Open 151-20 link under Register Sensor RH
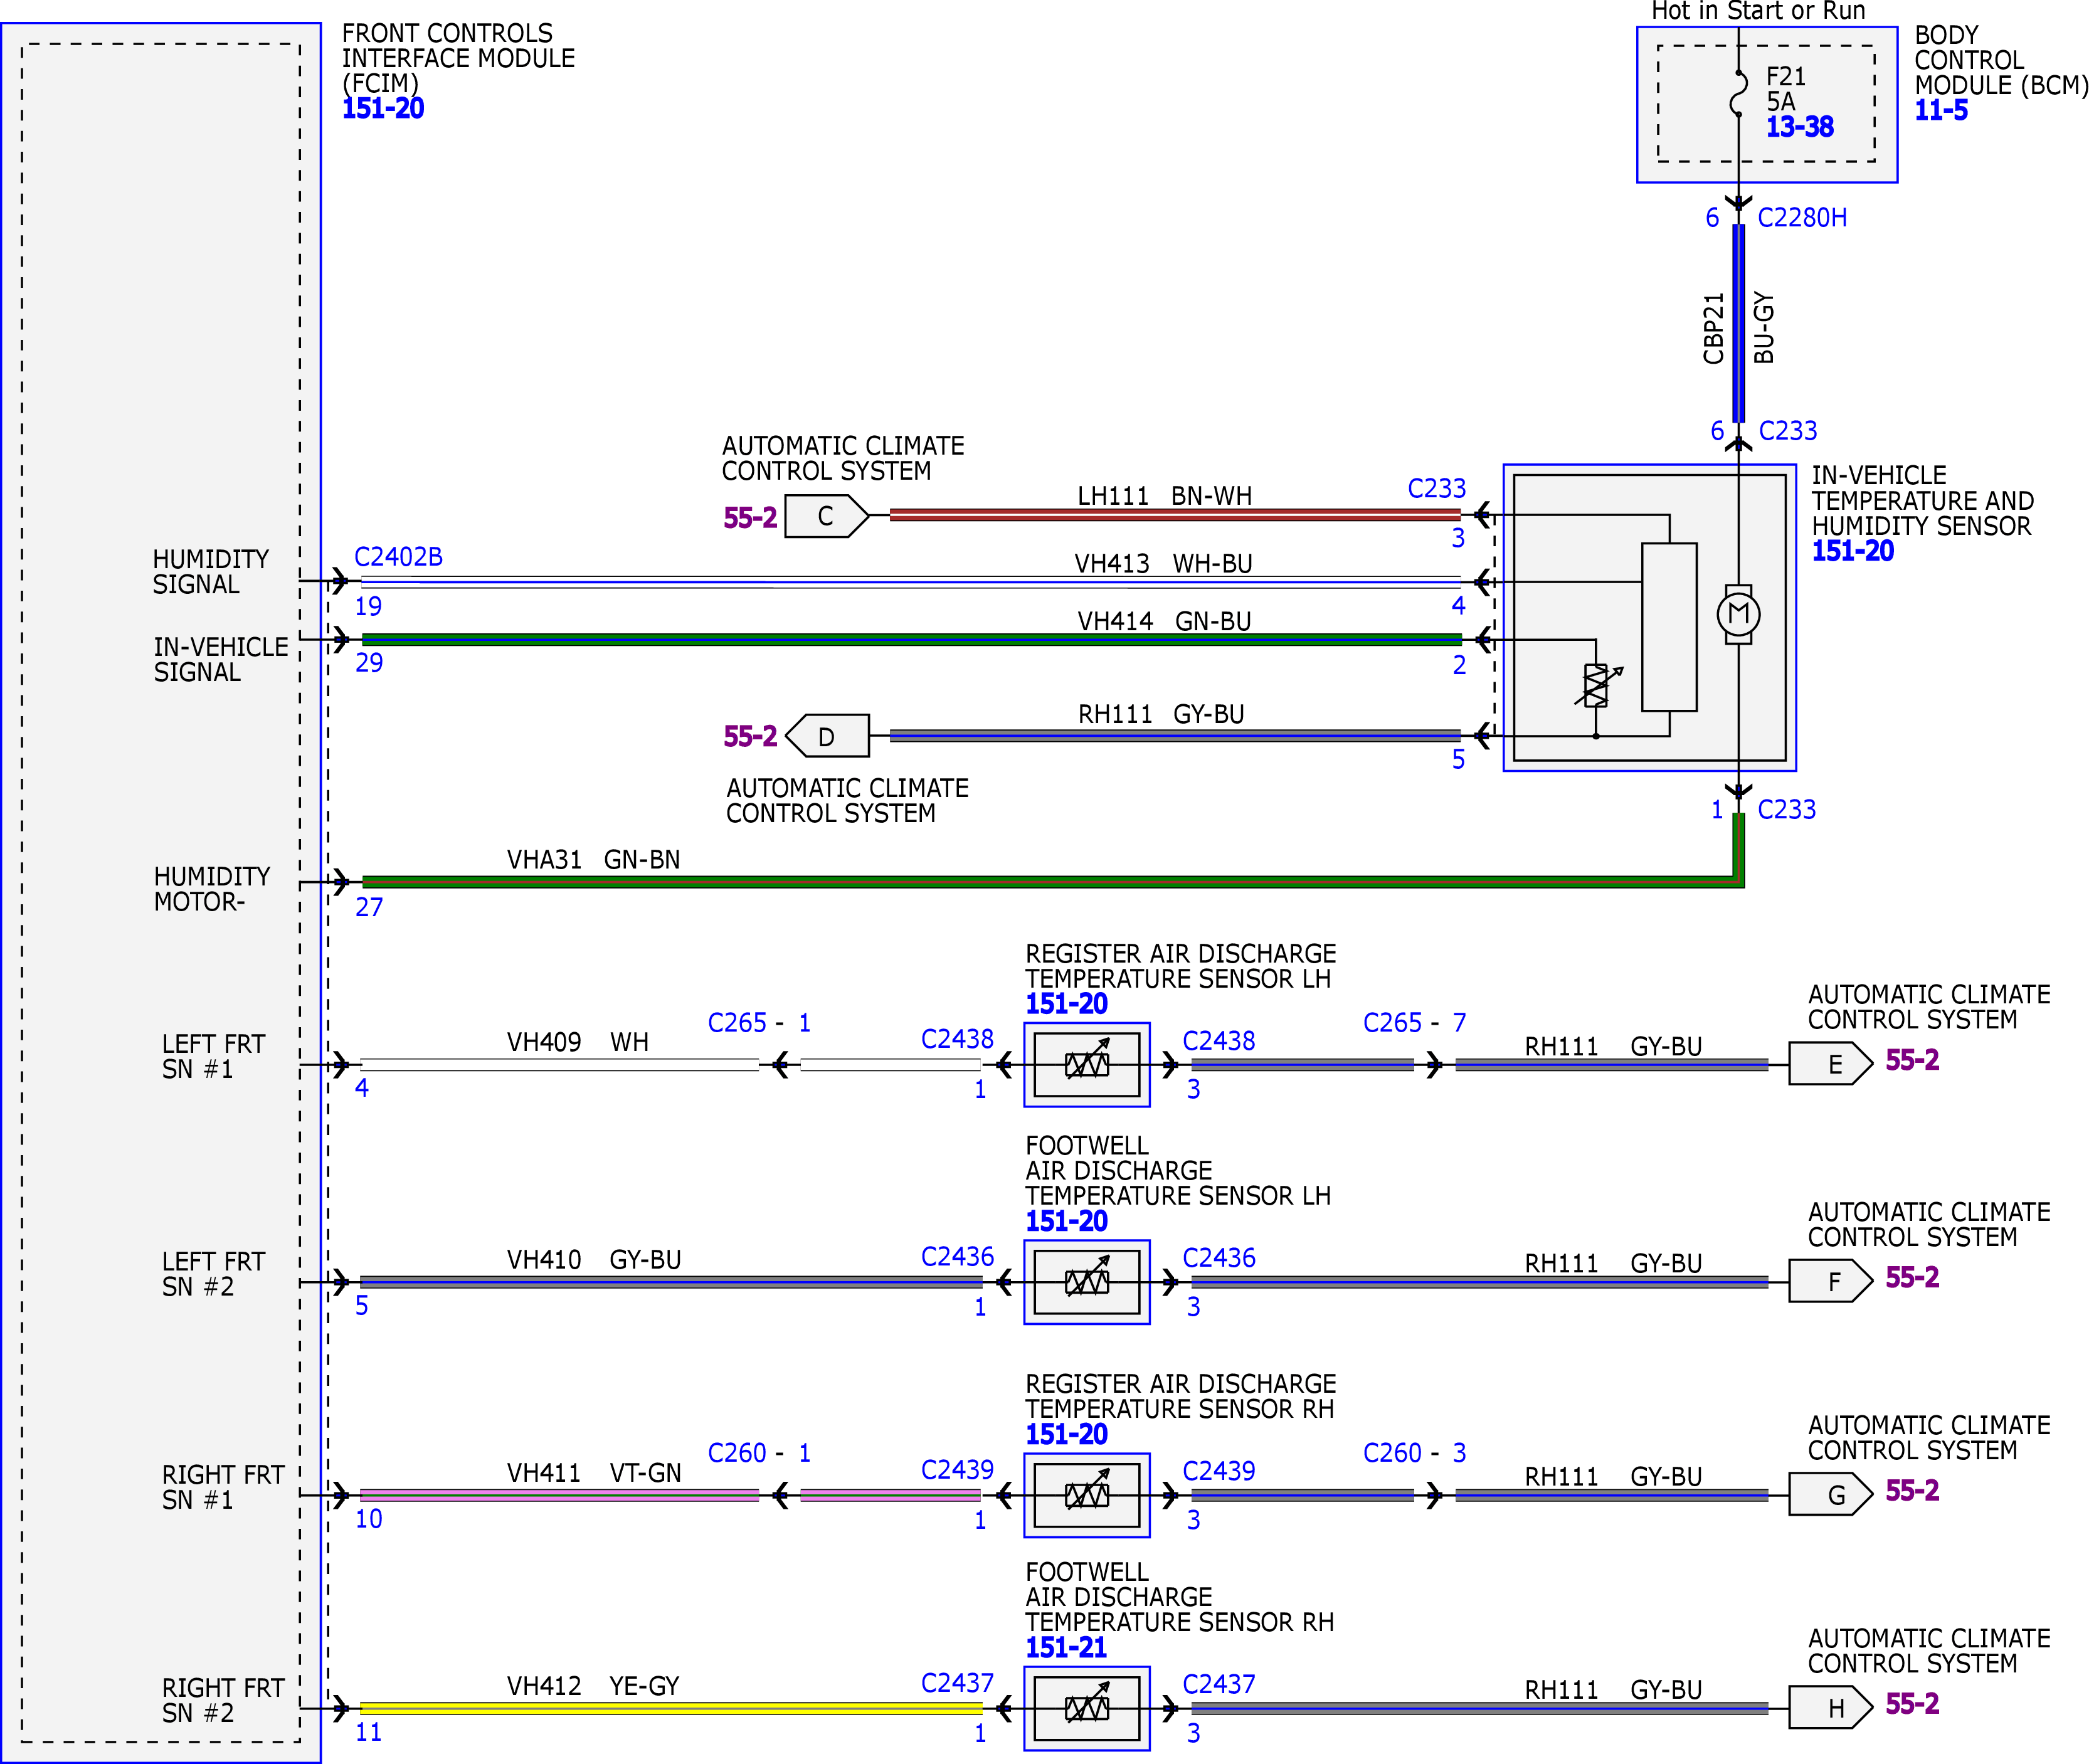 pyautogui.click(x=1066, y=1434)
